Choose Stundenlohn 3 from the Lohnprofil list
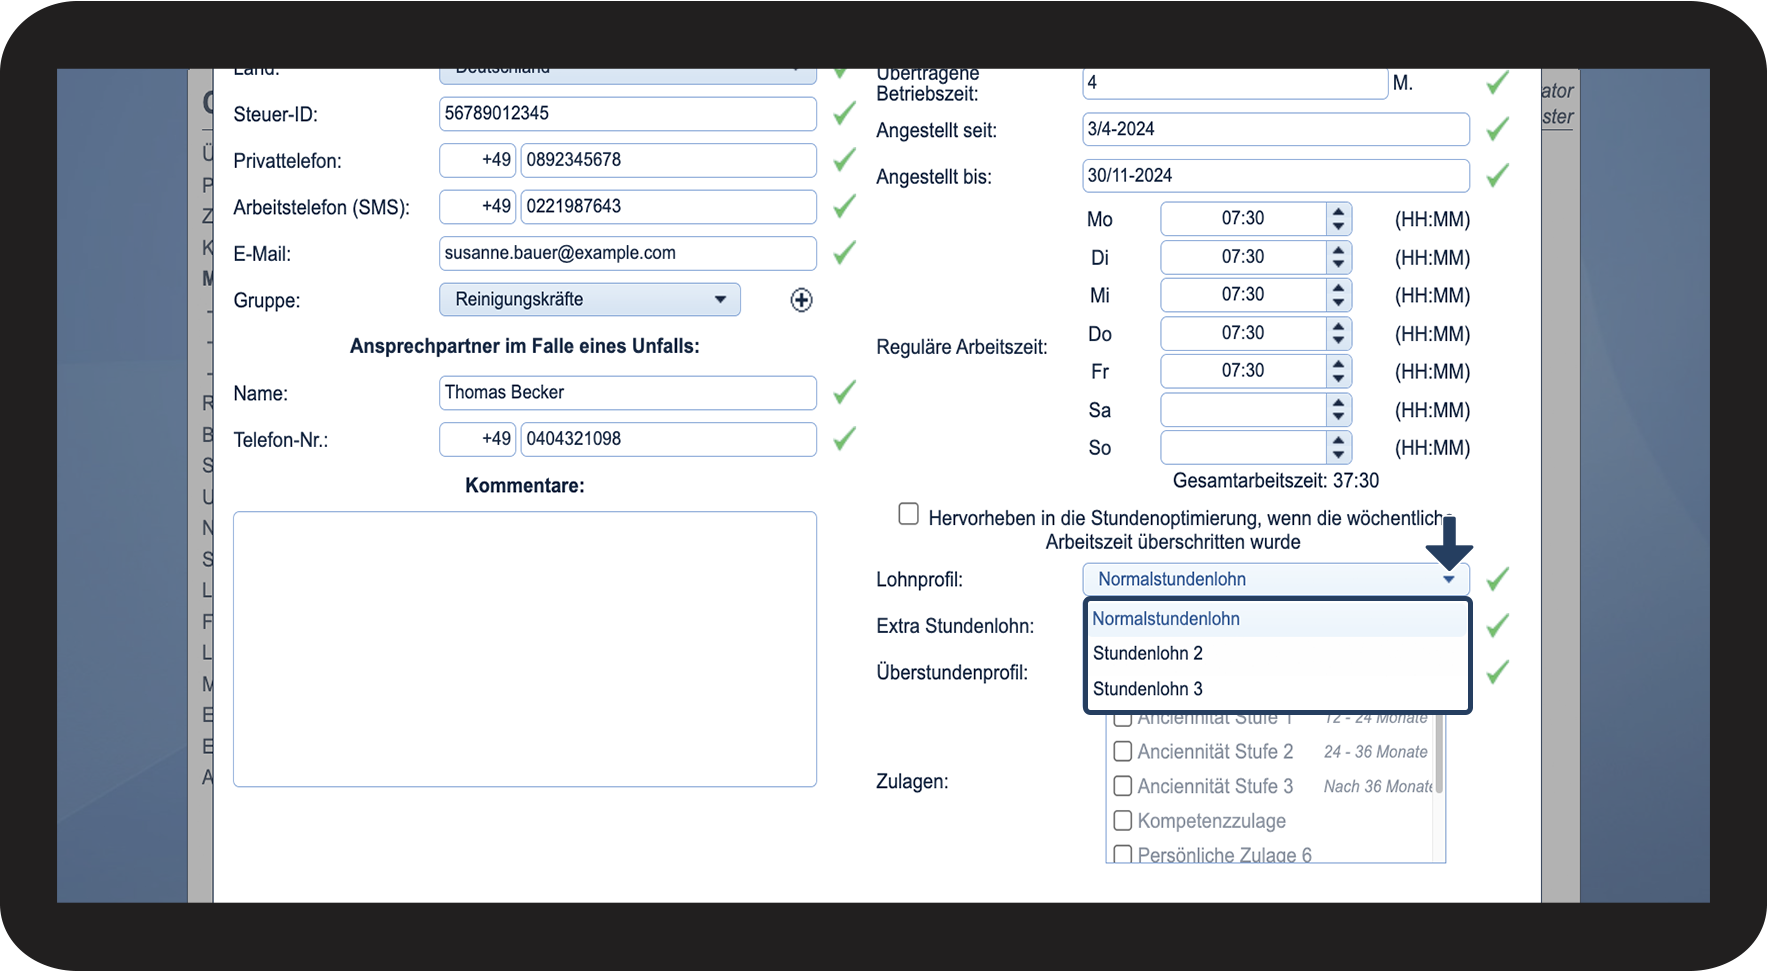This screenshot has width=1767, height=971. 1277,689
